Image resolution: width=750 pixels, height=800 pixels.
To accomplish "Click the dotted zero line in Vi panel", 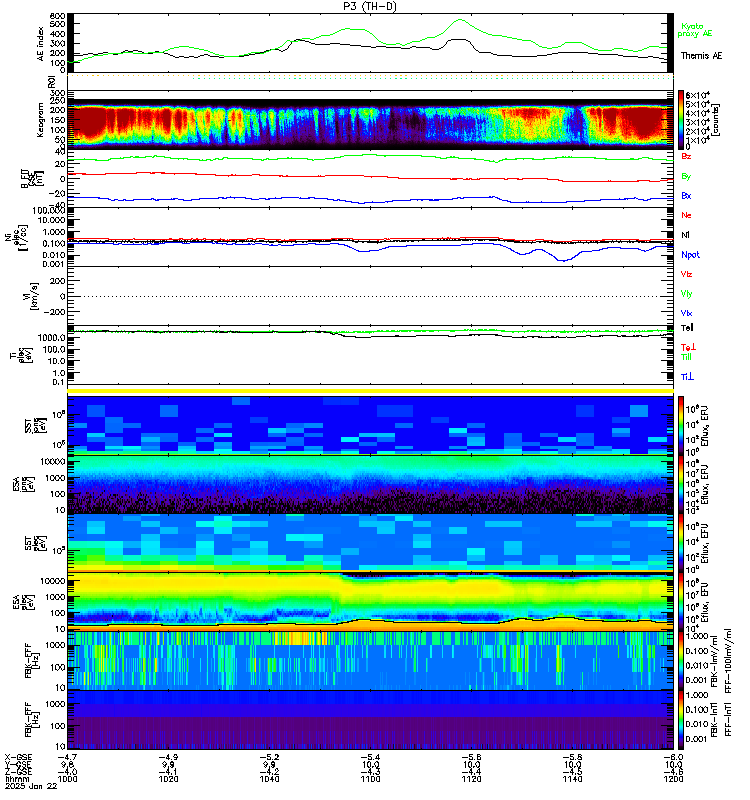I will click(x=370, y=296).
